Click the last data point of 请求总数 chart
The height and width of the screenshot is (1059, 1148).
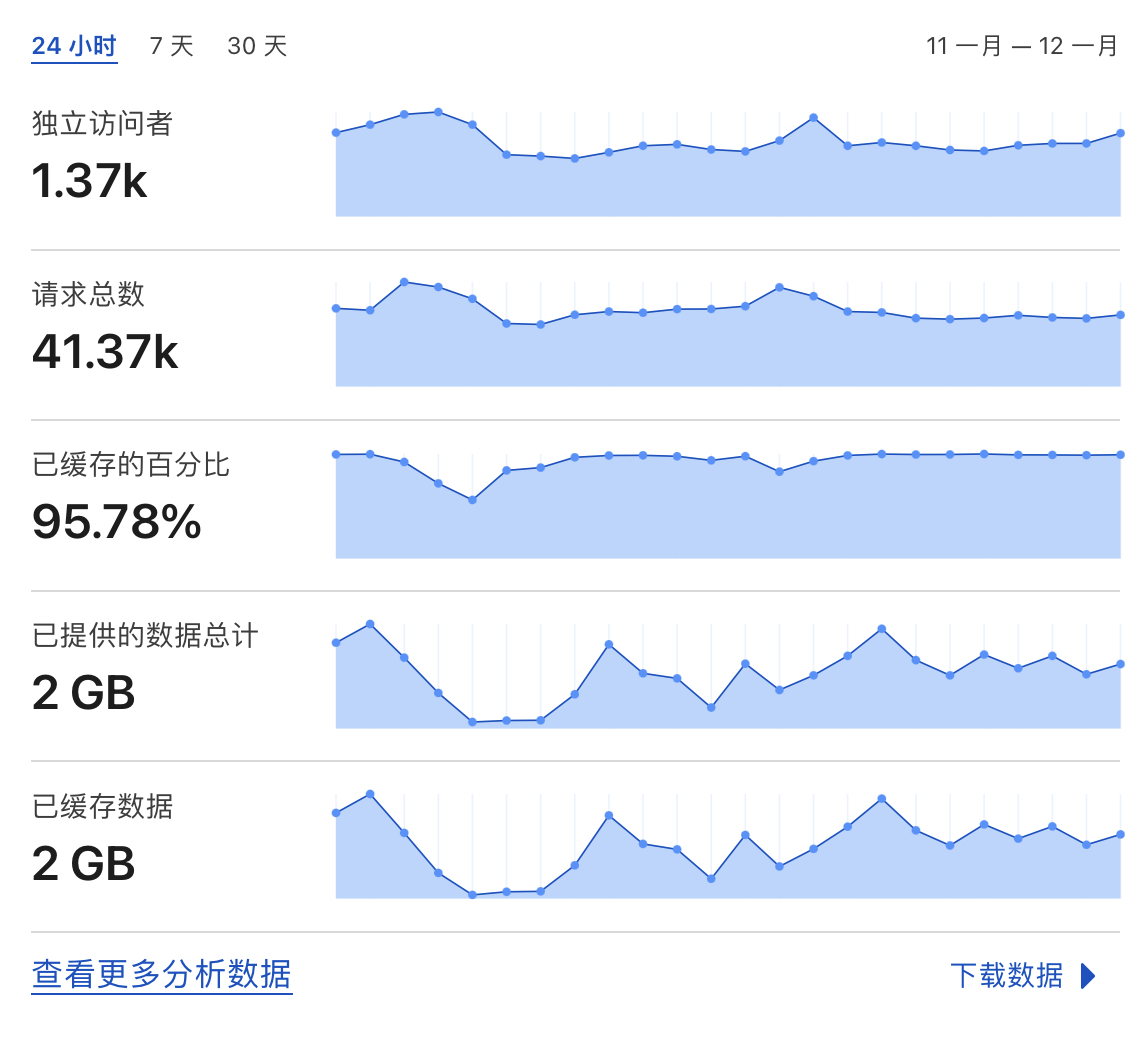pyautogui.click(x=1120, y=315)
